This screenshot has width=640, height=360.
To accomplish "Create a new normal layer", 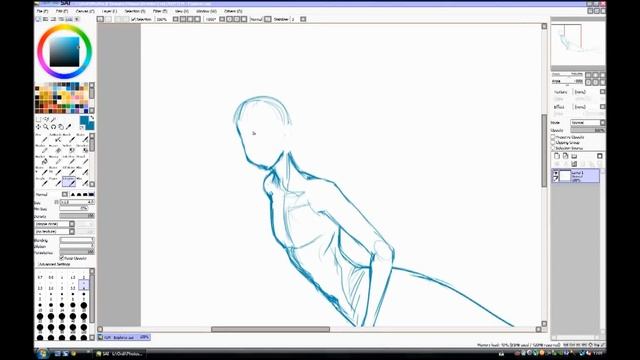I will point(557,156).
